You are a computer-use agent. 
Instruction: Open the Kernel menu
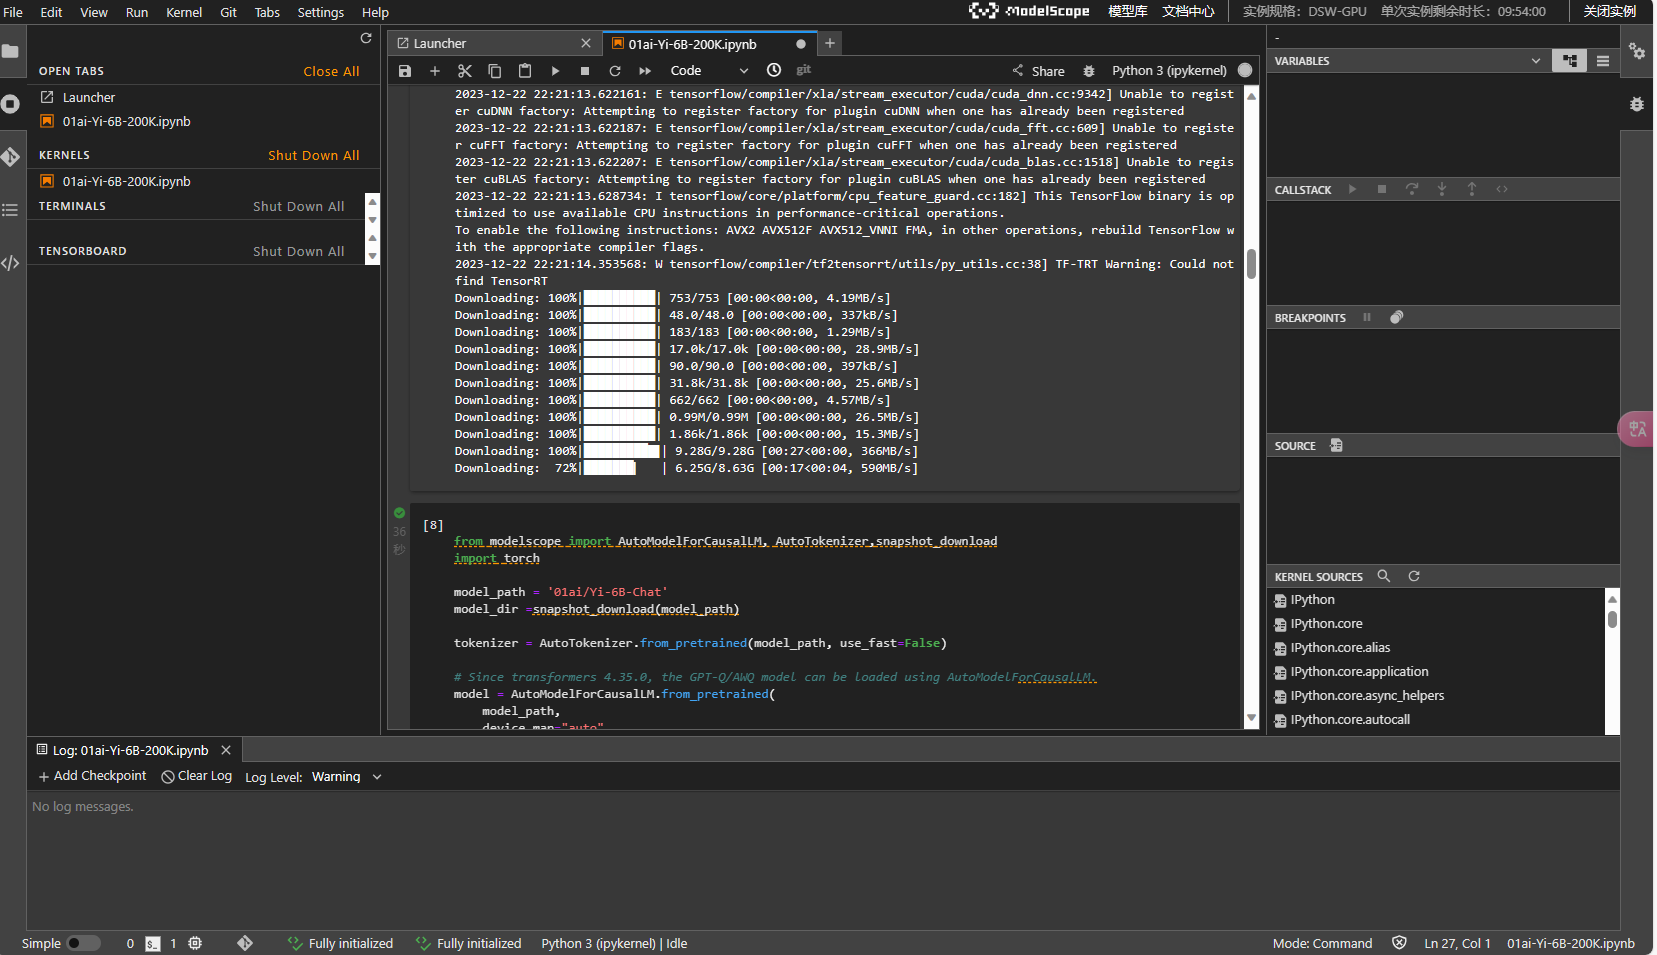[184, 12]
